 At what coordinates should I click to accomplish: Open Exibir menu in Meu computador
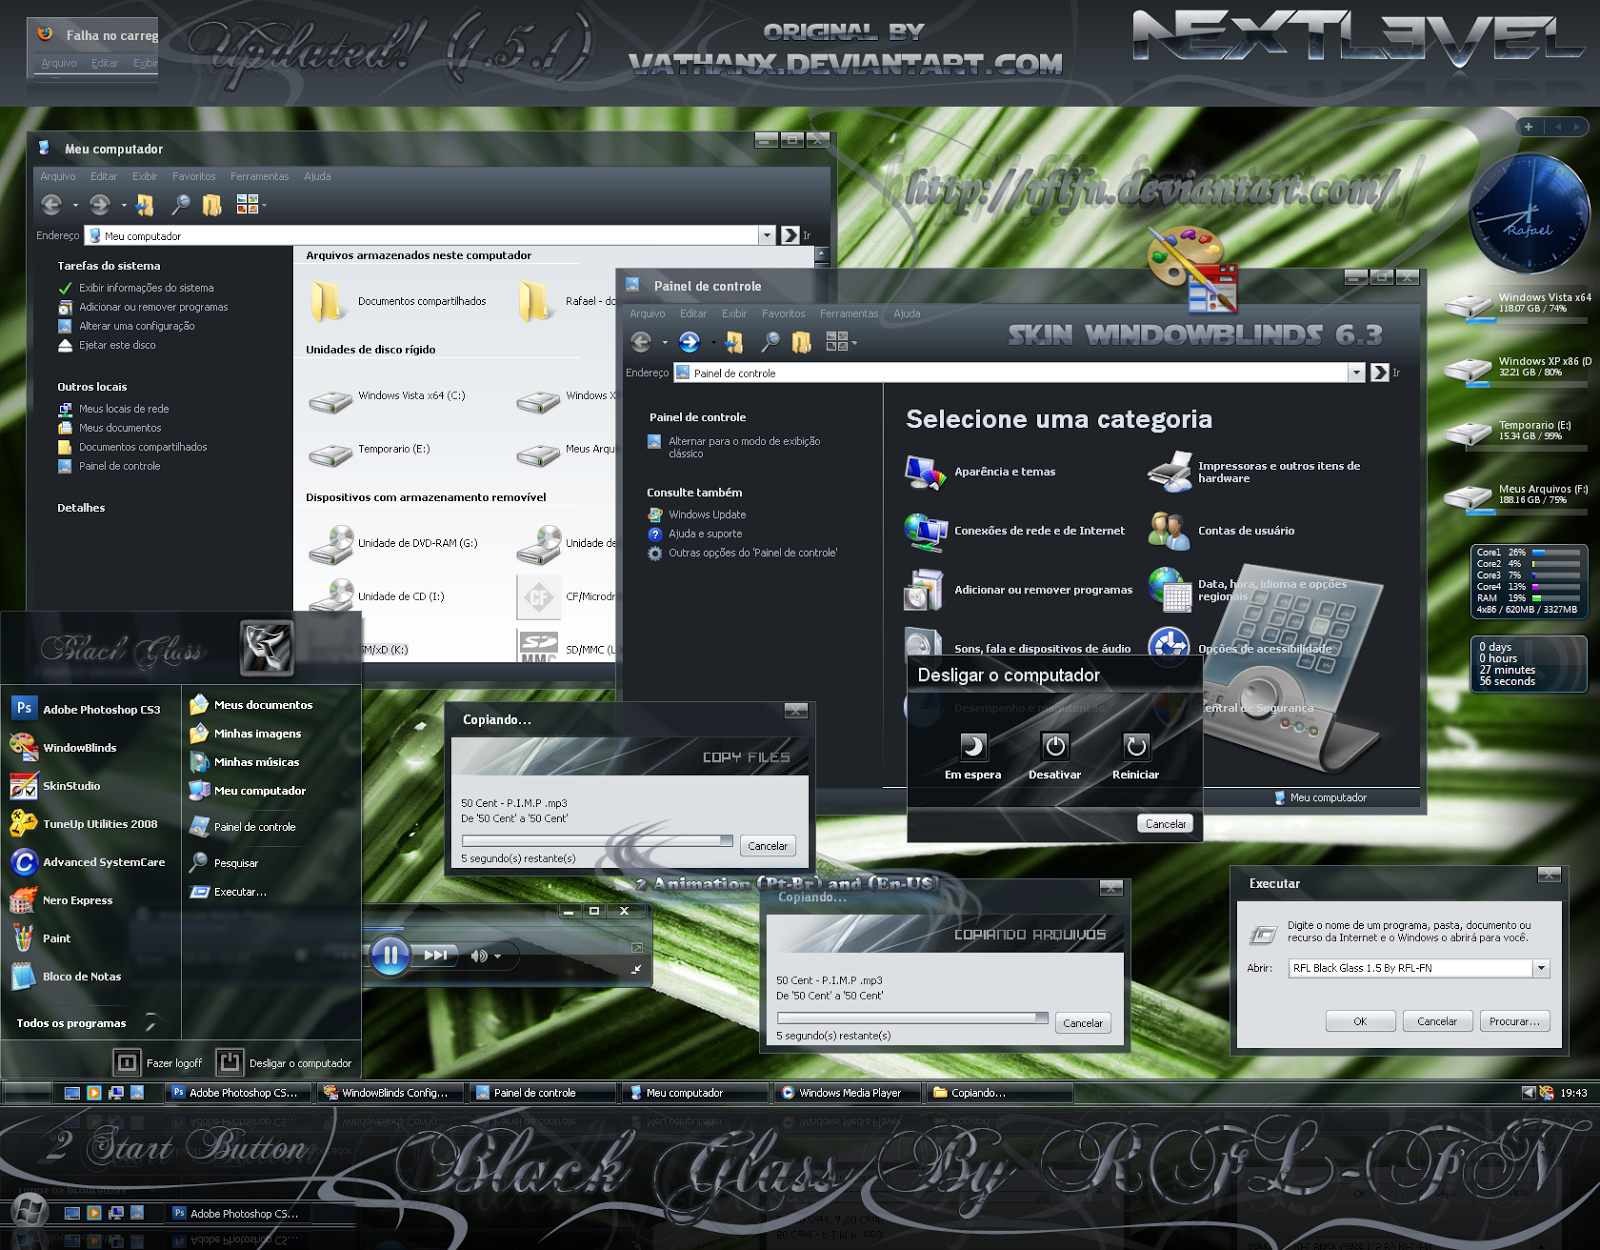(x=145, y=176)
